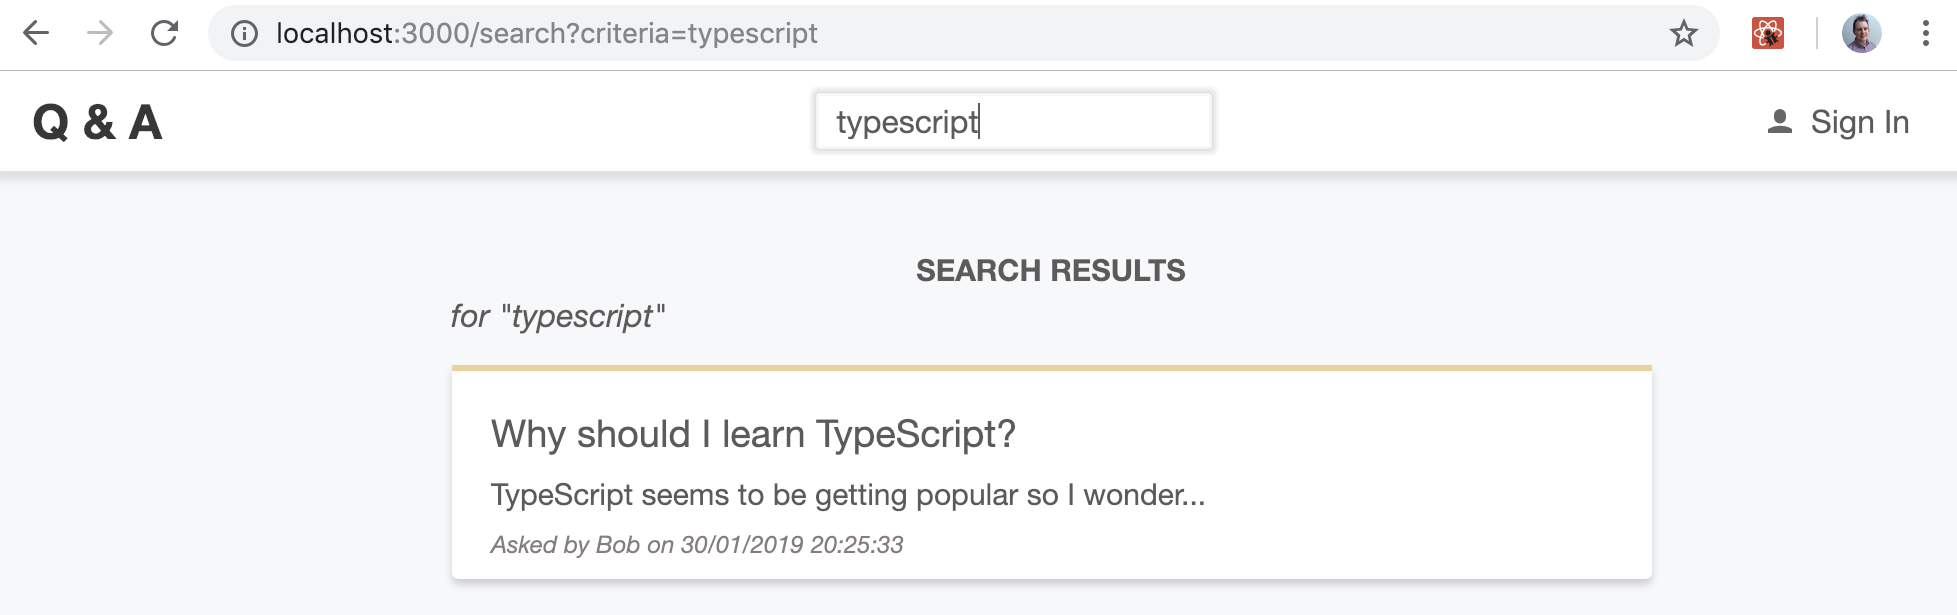This screenshot has height=615, width=1957.
Task: View site information for localhost
Action: (x=244, y=34)
